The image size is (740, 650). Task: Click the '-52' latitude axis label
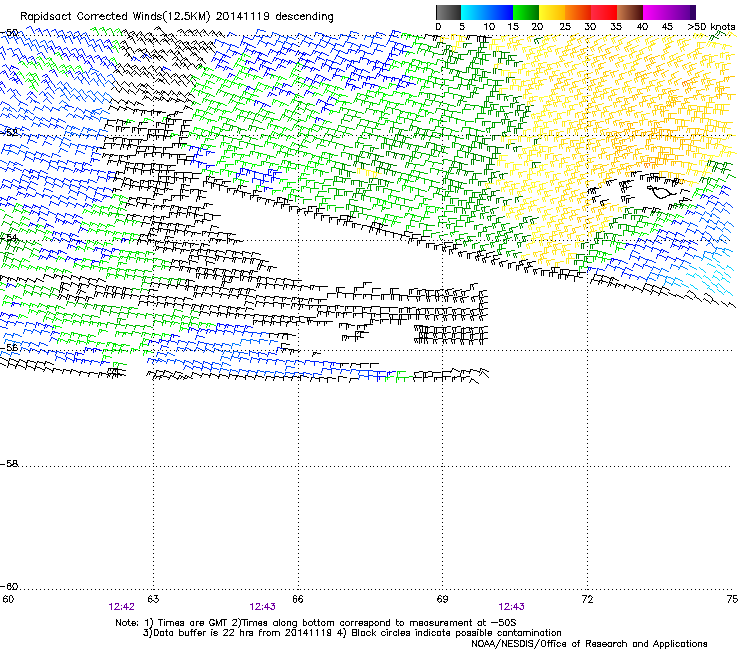[9, 133]
